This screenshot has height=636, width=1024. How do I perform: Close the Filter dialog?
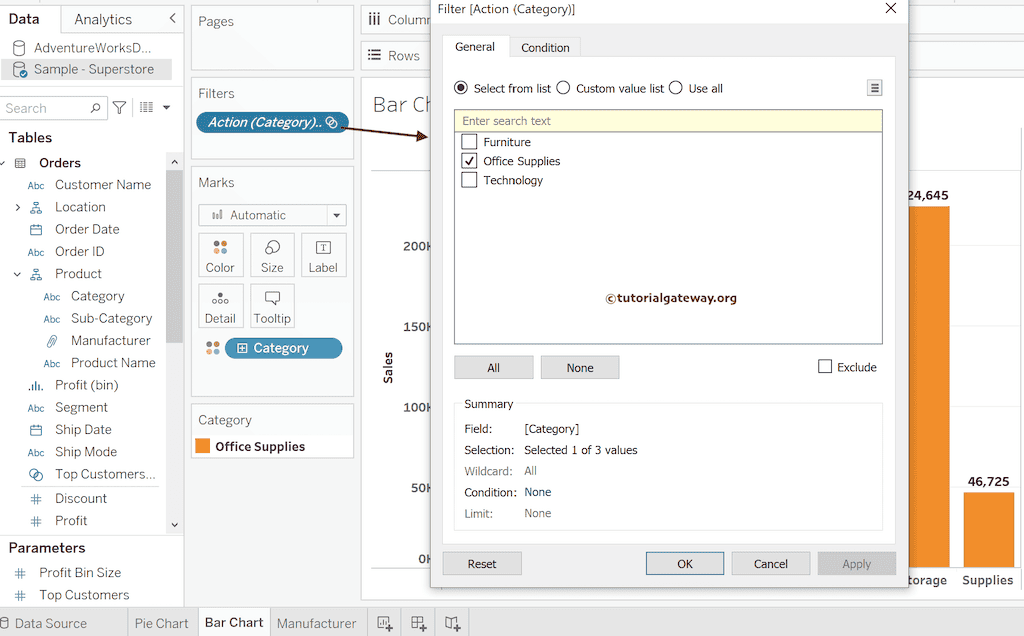tap(891, 8)
